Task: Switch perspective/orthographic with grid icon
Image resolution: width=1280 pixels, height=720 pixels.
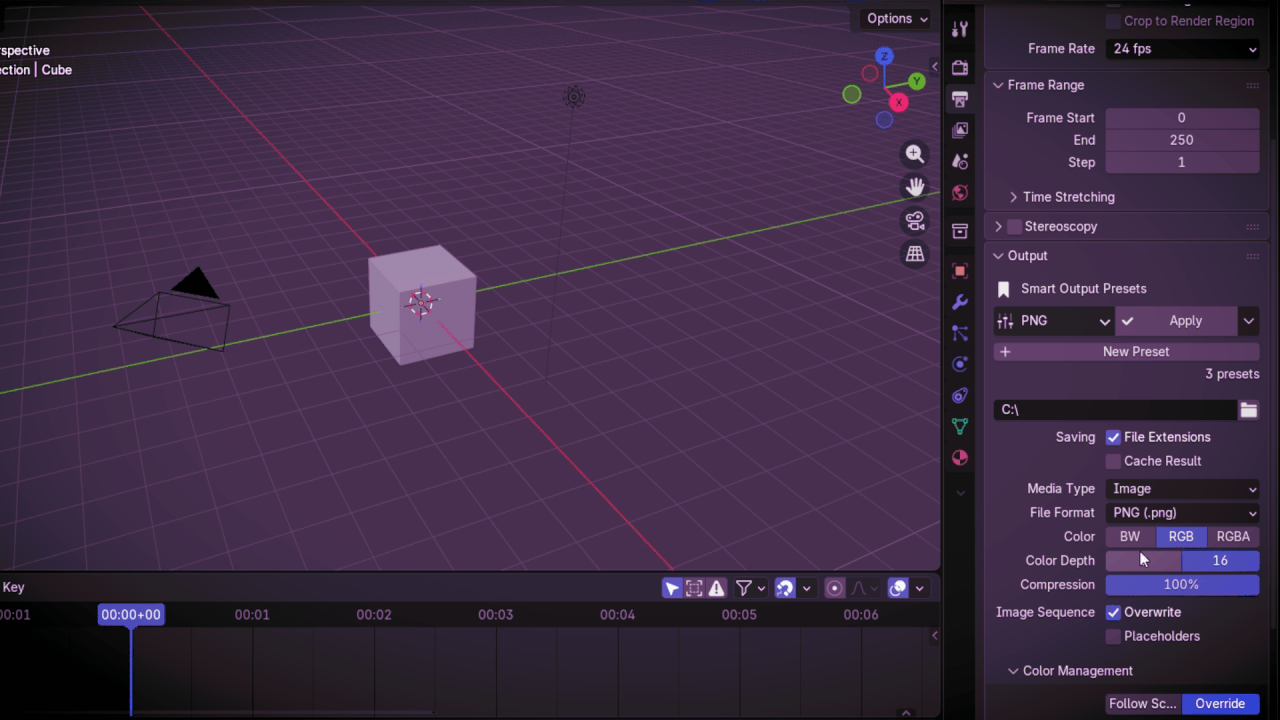Action: click(x=914, y=254)
